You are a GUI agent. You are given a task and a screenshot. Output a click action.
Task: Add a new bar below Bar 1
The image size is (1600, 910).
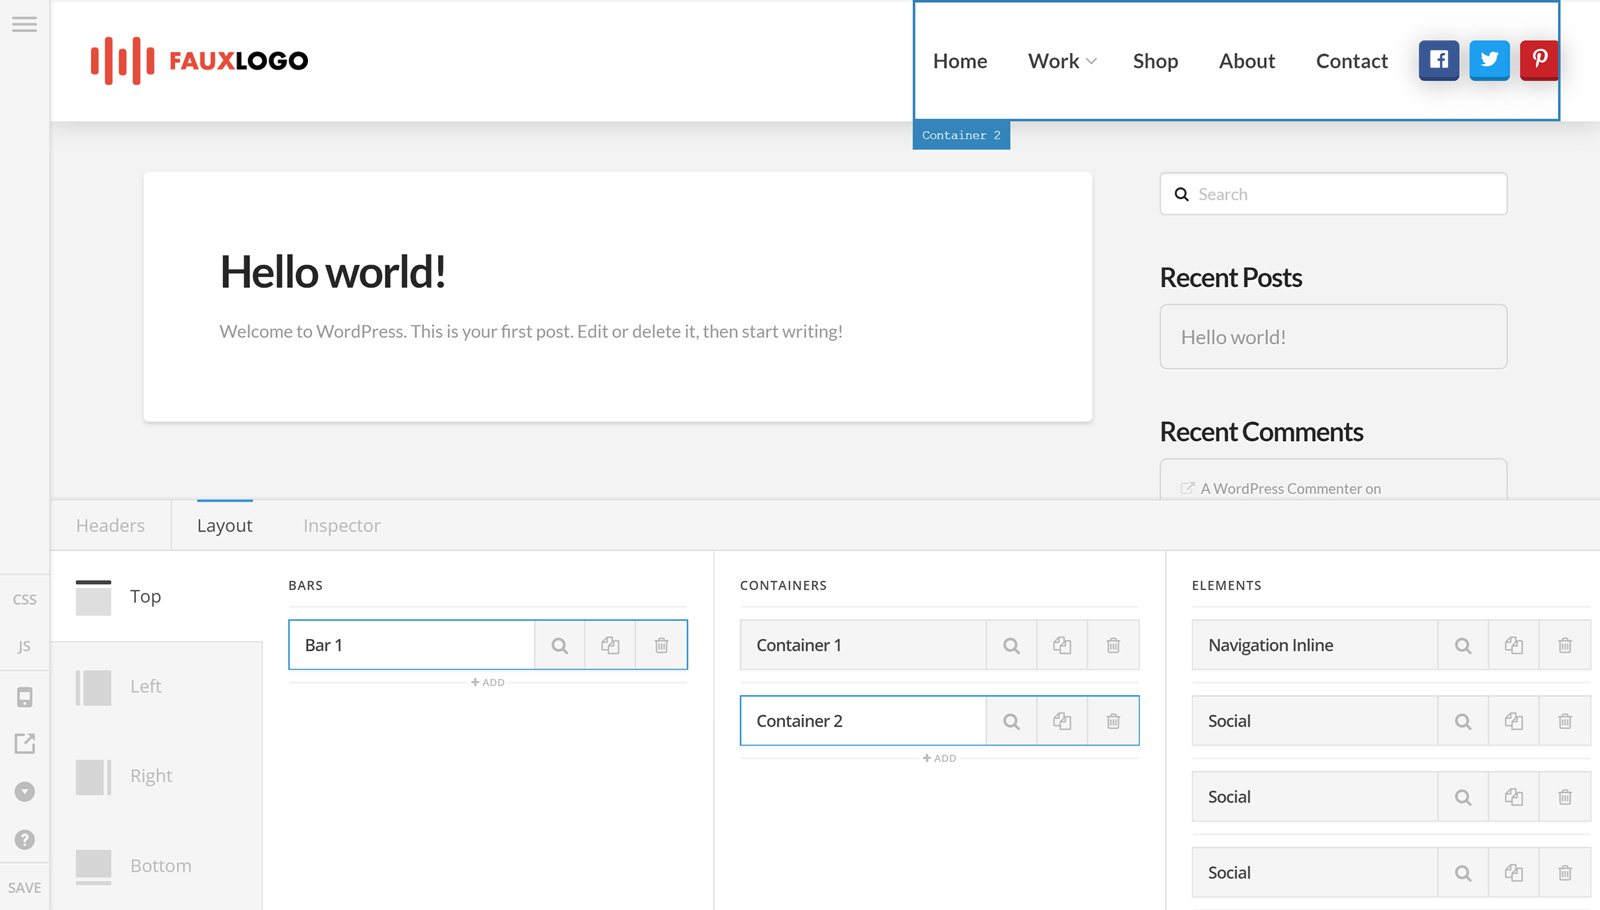point(488,683)
